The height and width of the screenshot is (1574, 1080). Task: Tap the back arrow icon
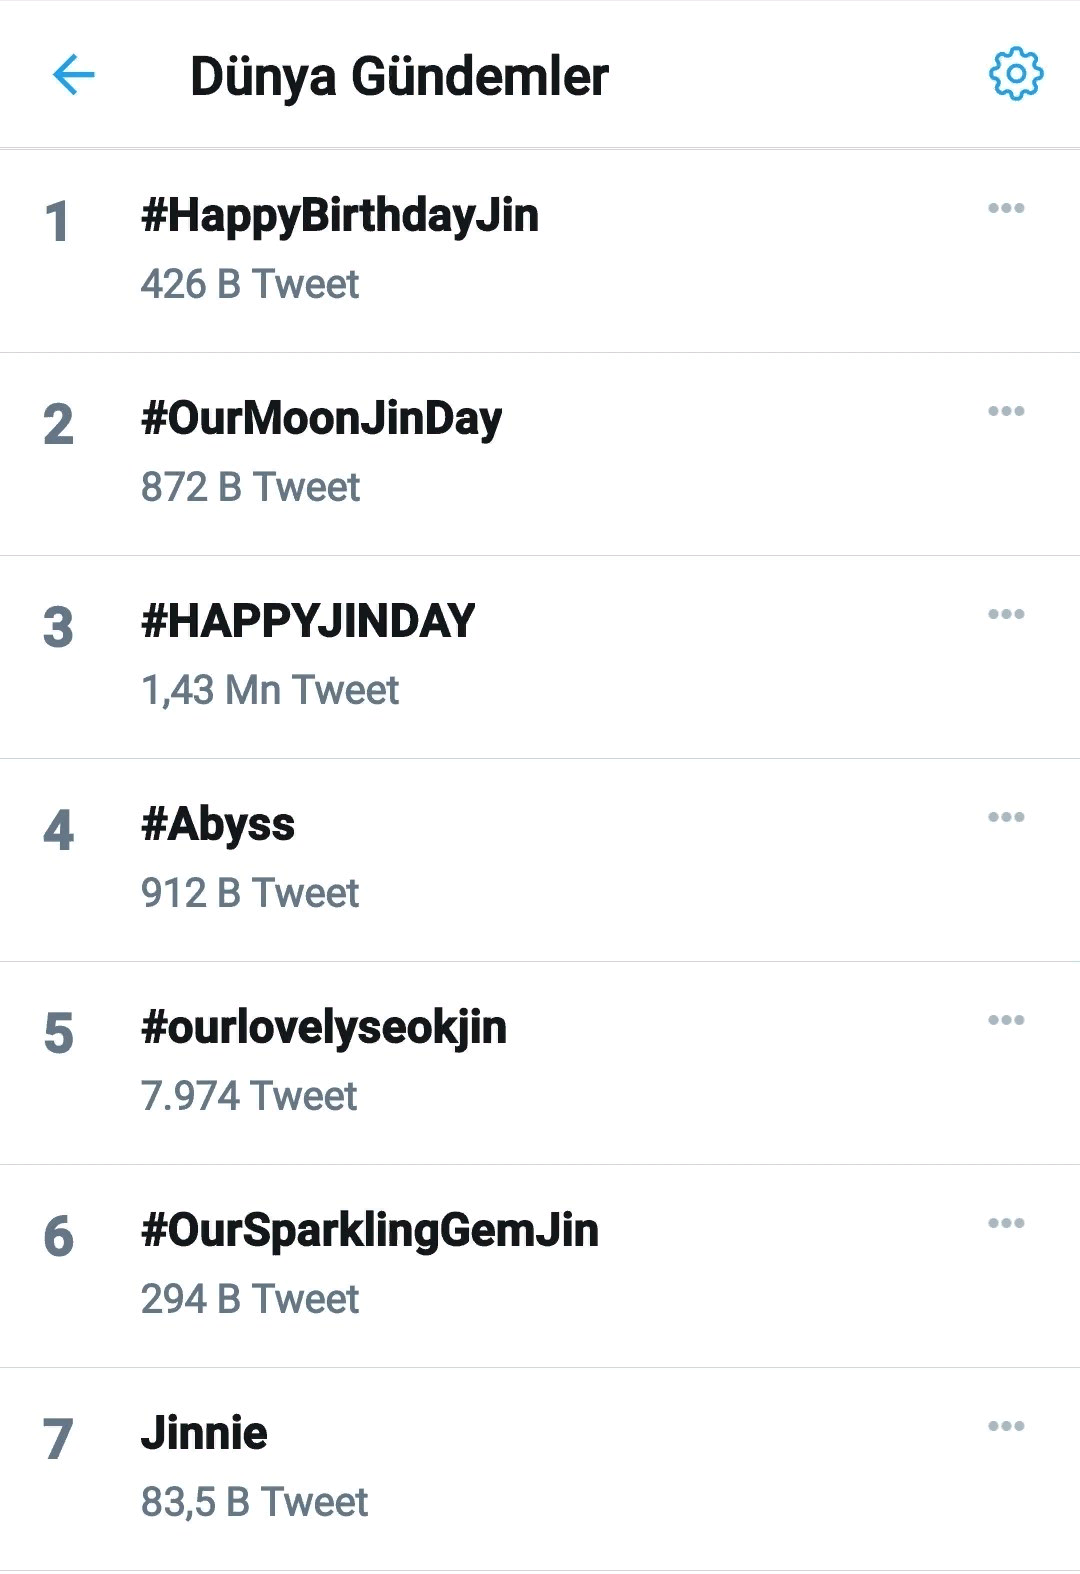(x=73, y=74)
